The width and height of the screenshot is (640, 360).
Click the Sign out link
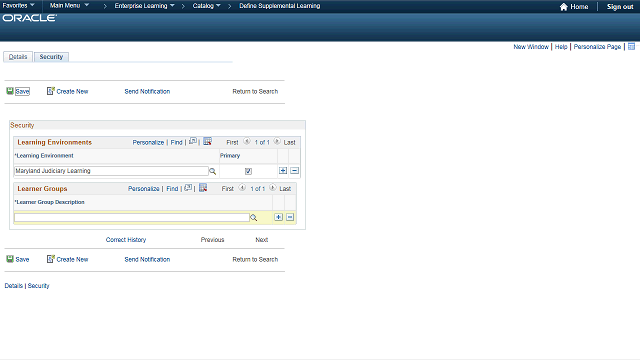point(620,7)
